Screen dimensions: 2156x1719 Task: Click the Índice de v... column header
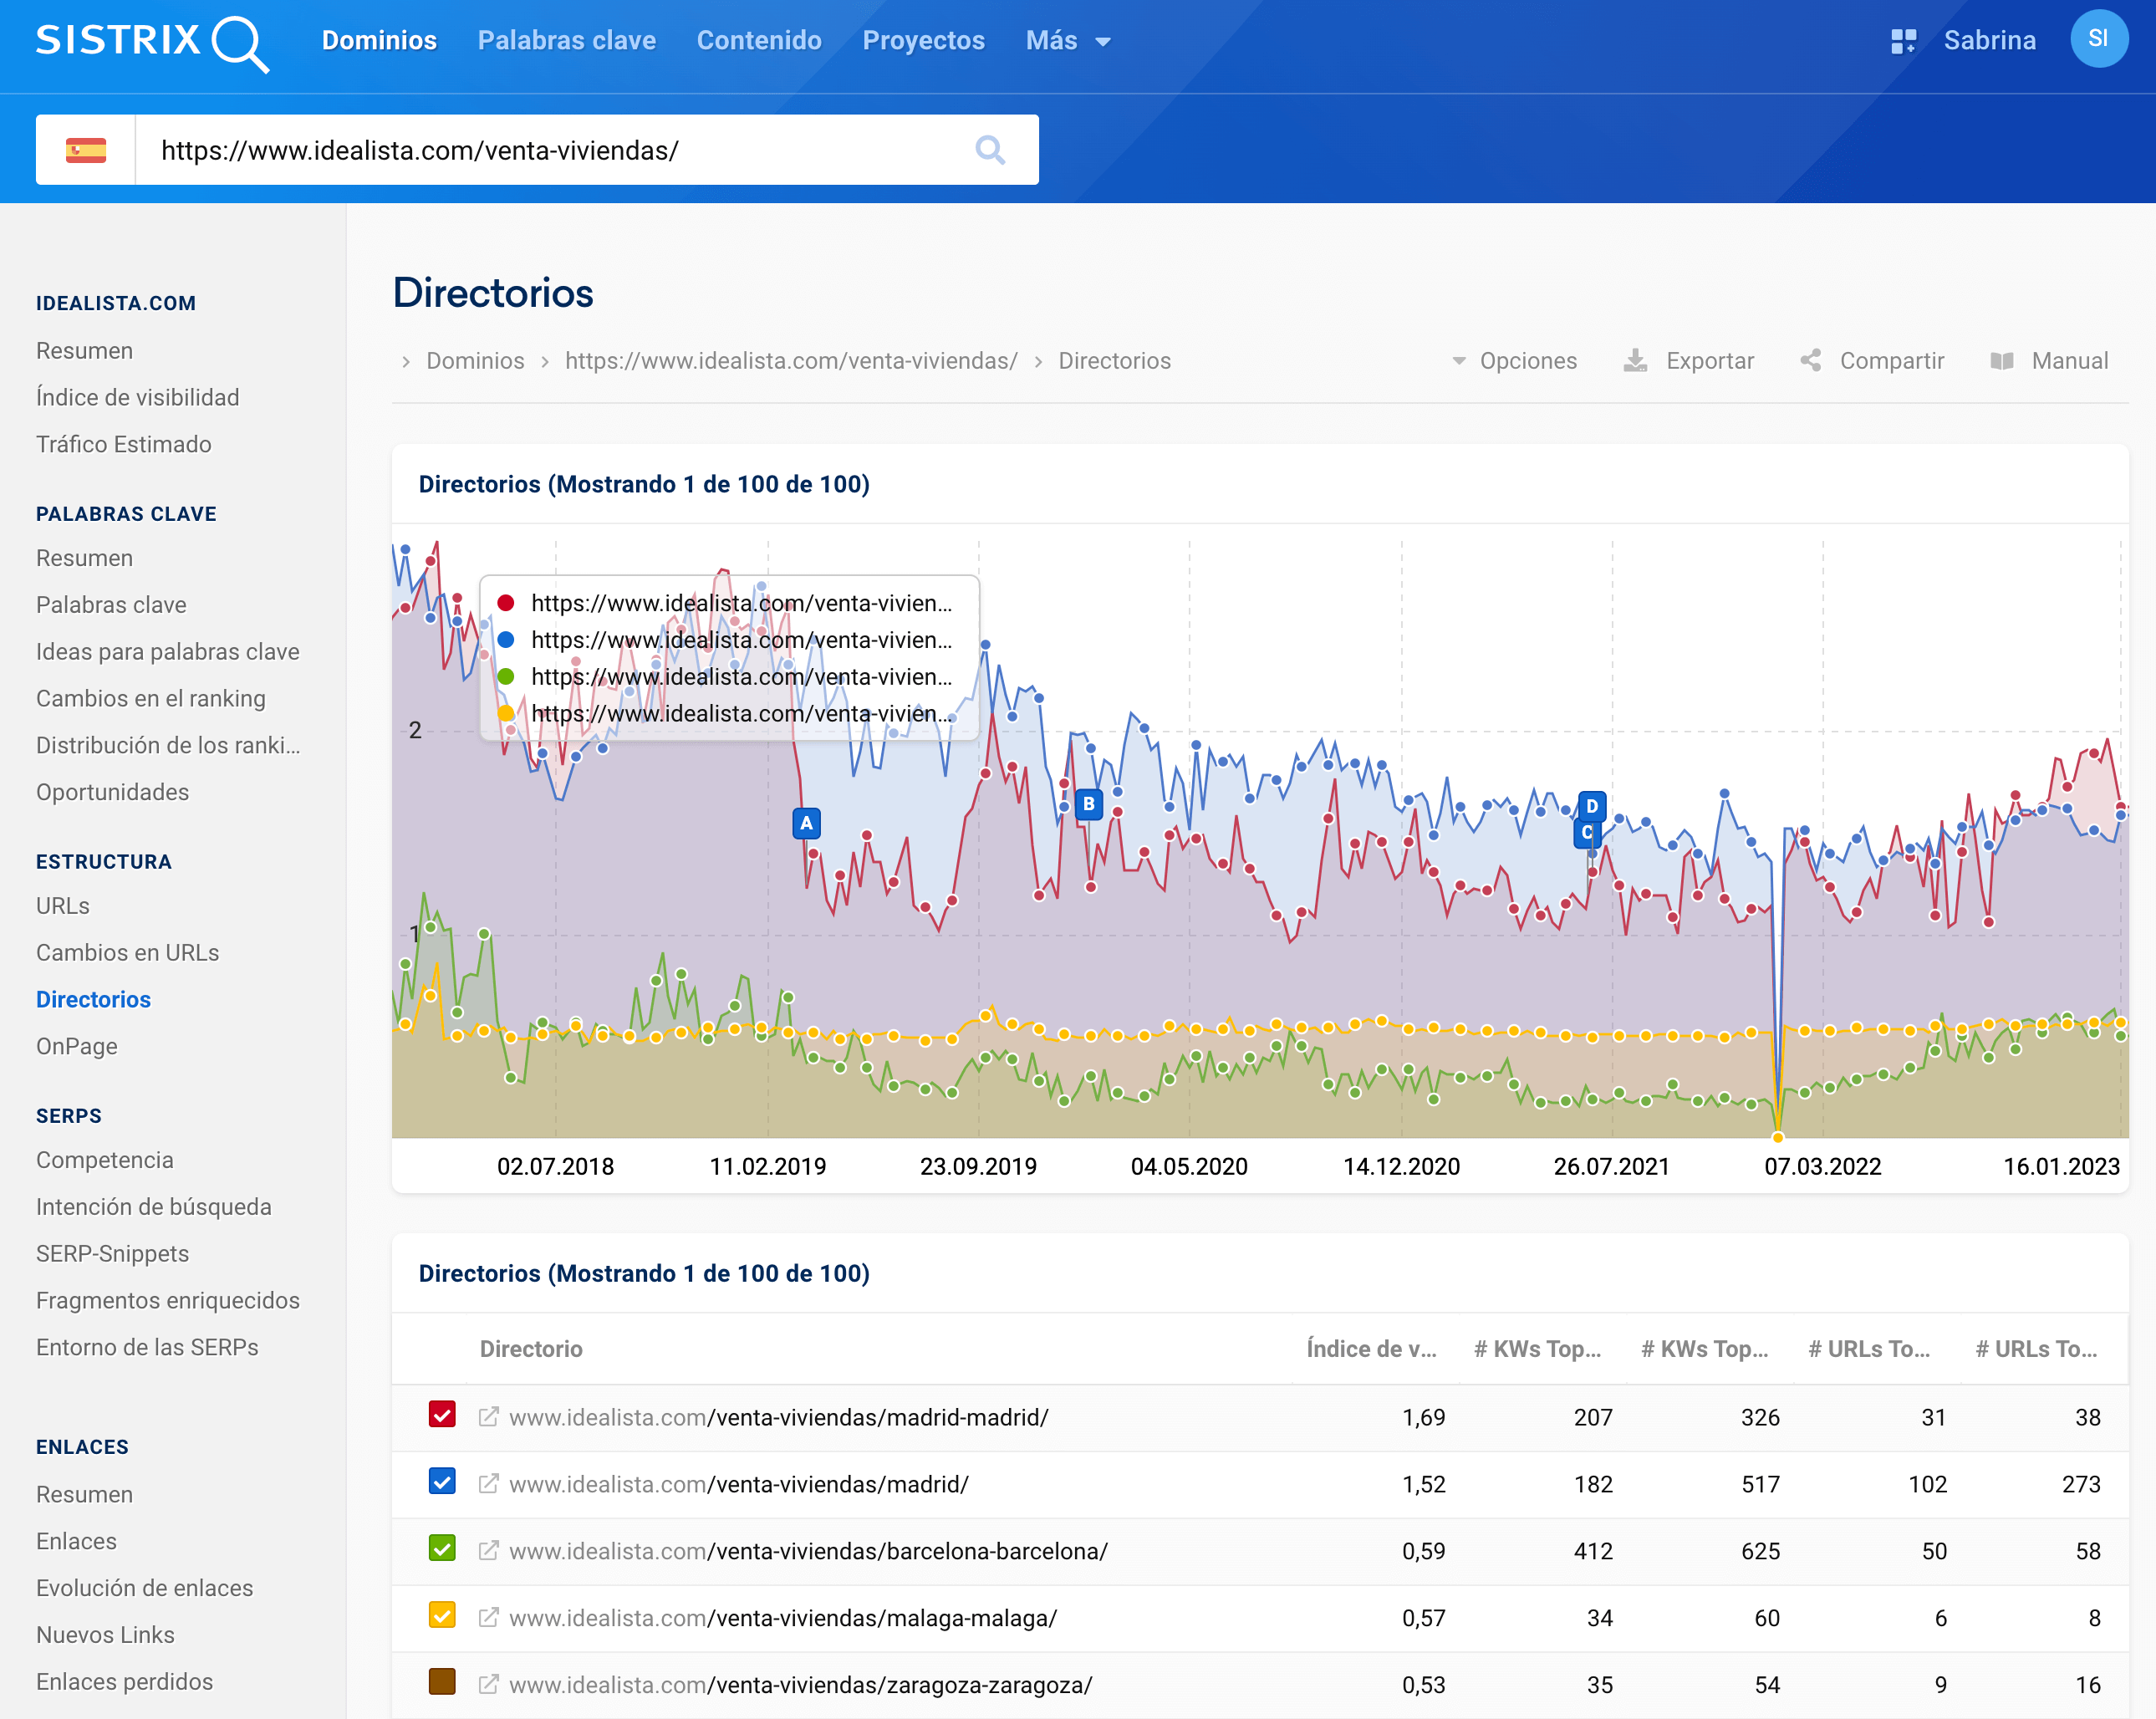click(1370, 1349)
